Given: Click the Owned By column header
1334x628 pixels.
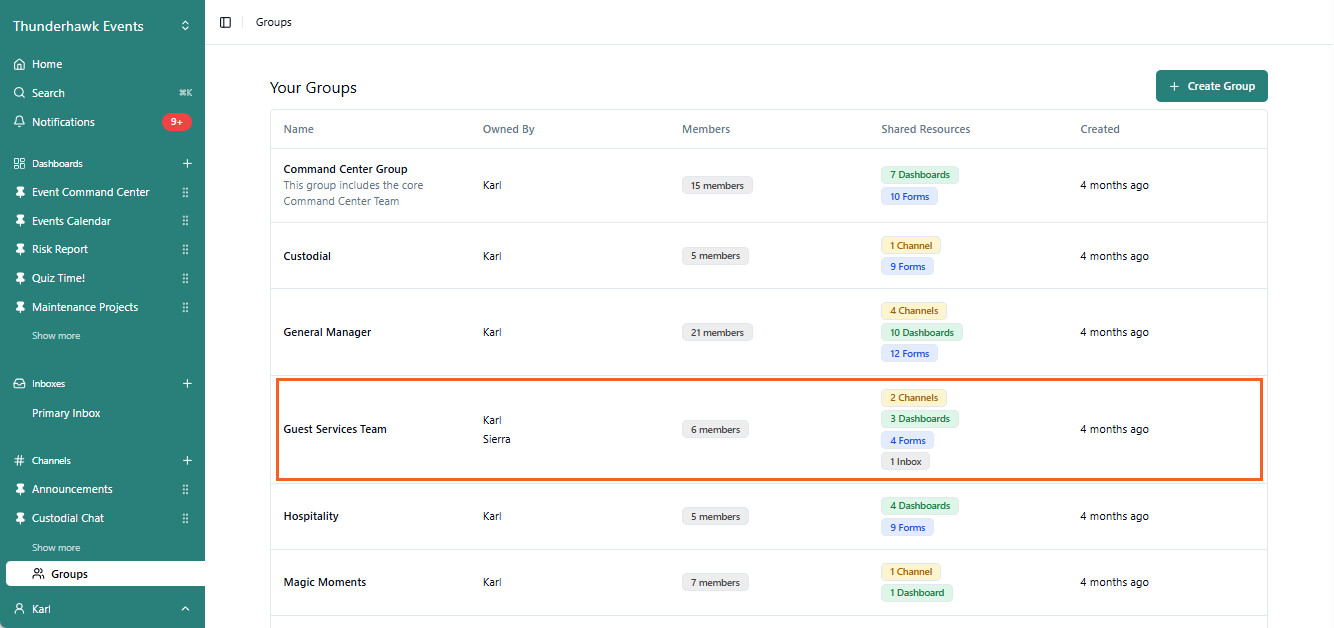Looking at the screenshot, I should pyautogui.click(x=508, y=129).
